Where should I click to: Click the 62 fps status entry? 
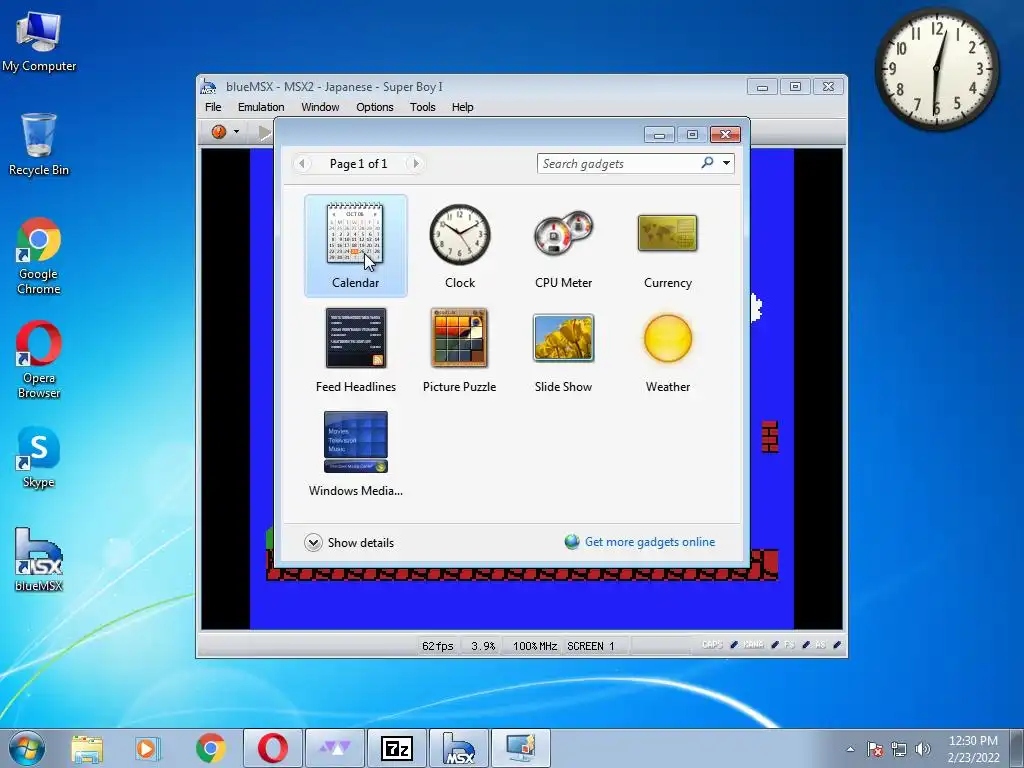(438, 646)
